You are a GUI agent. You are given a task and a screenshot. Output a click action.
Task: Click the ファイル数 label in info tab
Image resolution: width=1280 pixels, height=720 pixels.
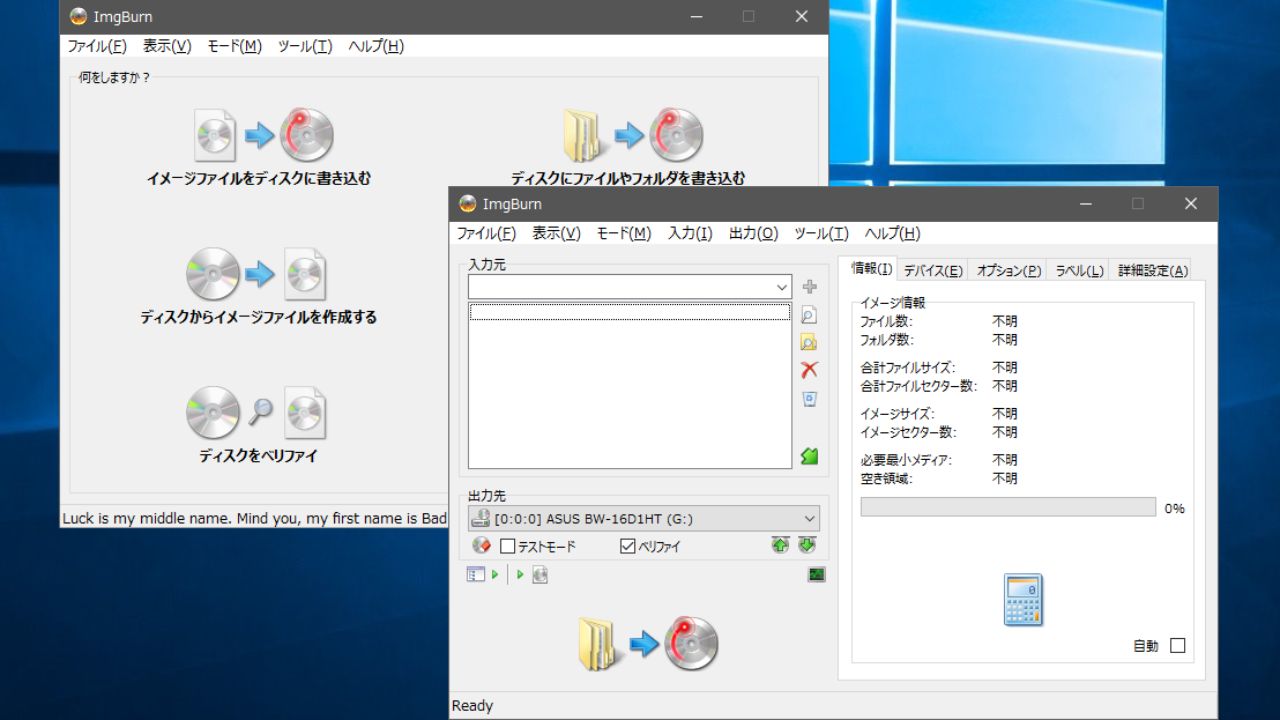tap(886, 322)
